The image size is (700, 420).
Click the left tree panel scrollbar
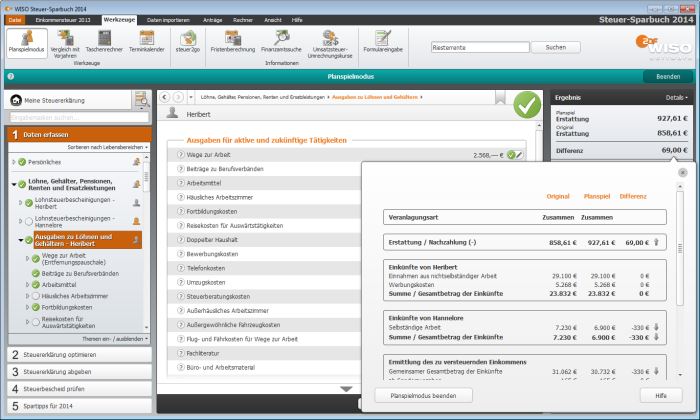[146, 176]
